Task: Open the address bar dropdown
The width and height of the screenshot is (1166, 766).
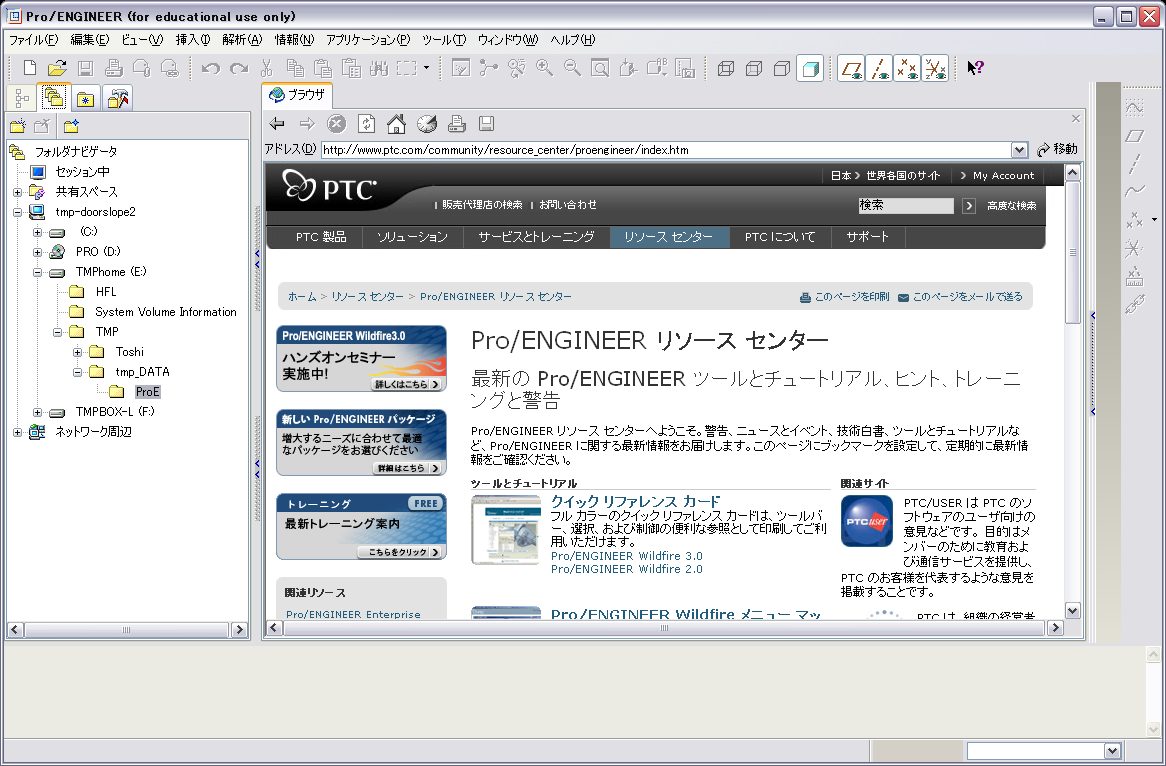Action: click(x=1020, y=149)
